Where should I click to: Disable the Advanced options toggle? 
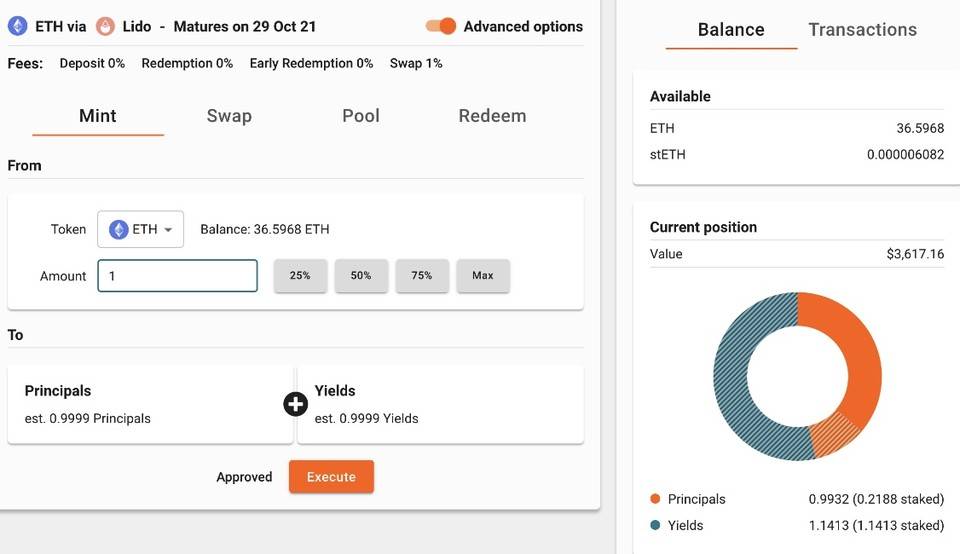point(441,26)
